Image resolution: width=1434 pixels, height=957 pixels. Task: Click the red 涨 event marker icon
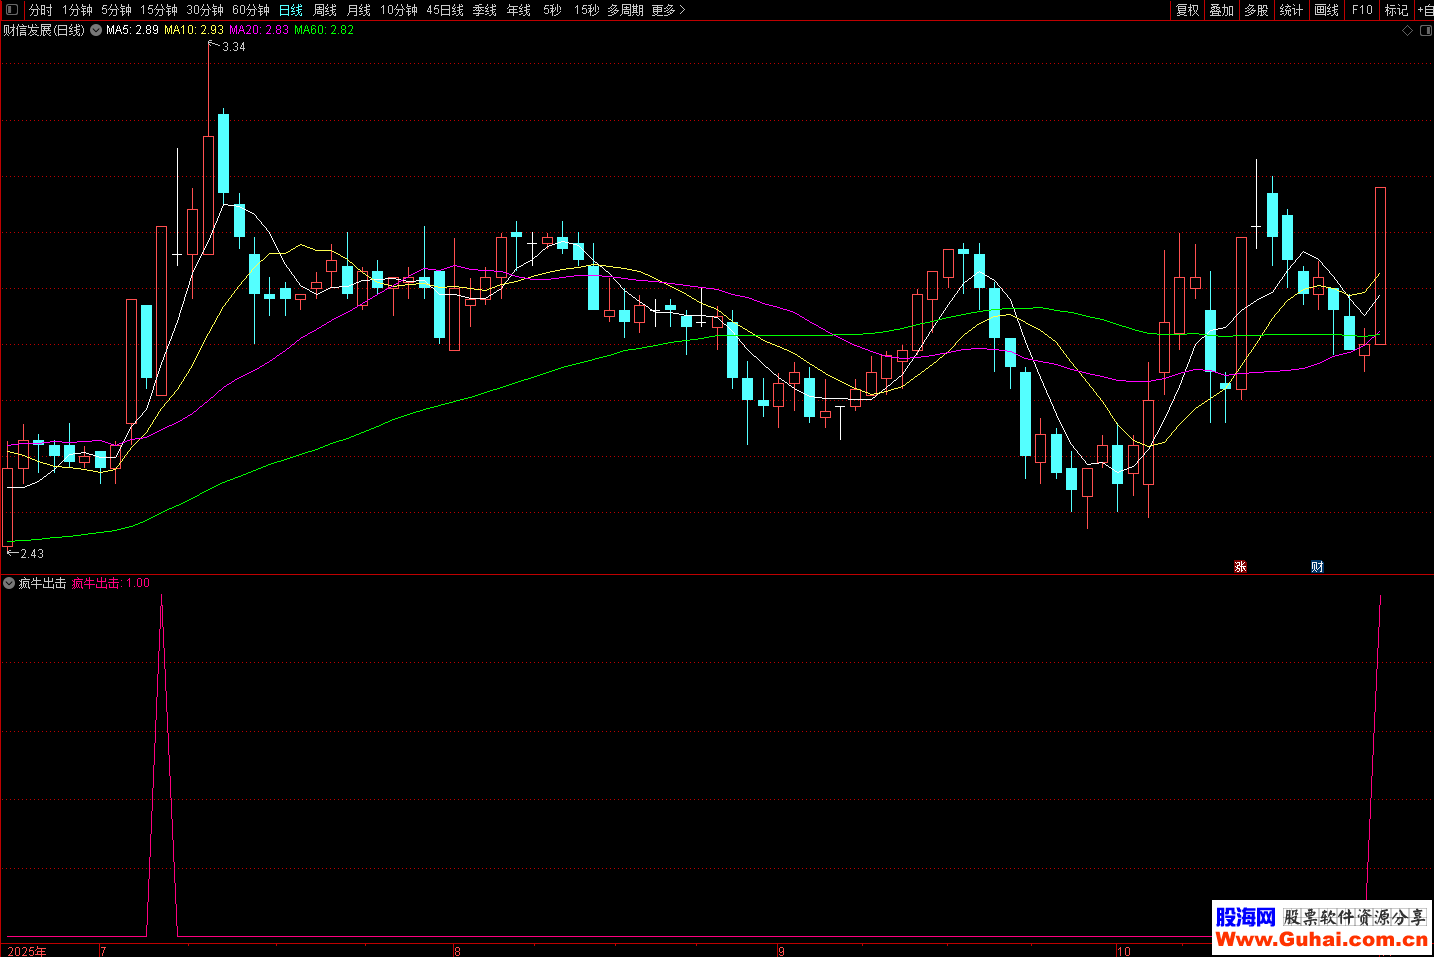click(x=1240, y=567)
